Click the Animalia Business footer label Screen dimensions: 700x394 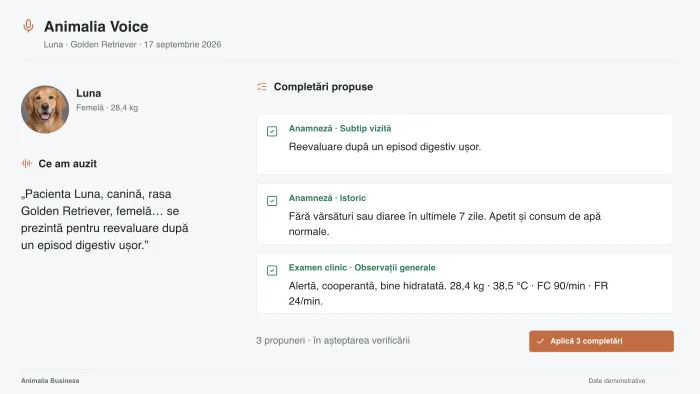tap(50, 381)
